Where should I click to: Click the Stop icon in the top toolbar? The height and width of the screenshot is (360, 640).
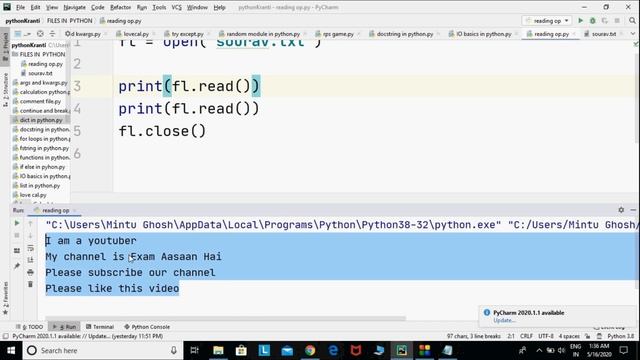point(617,20)
